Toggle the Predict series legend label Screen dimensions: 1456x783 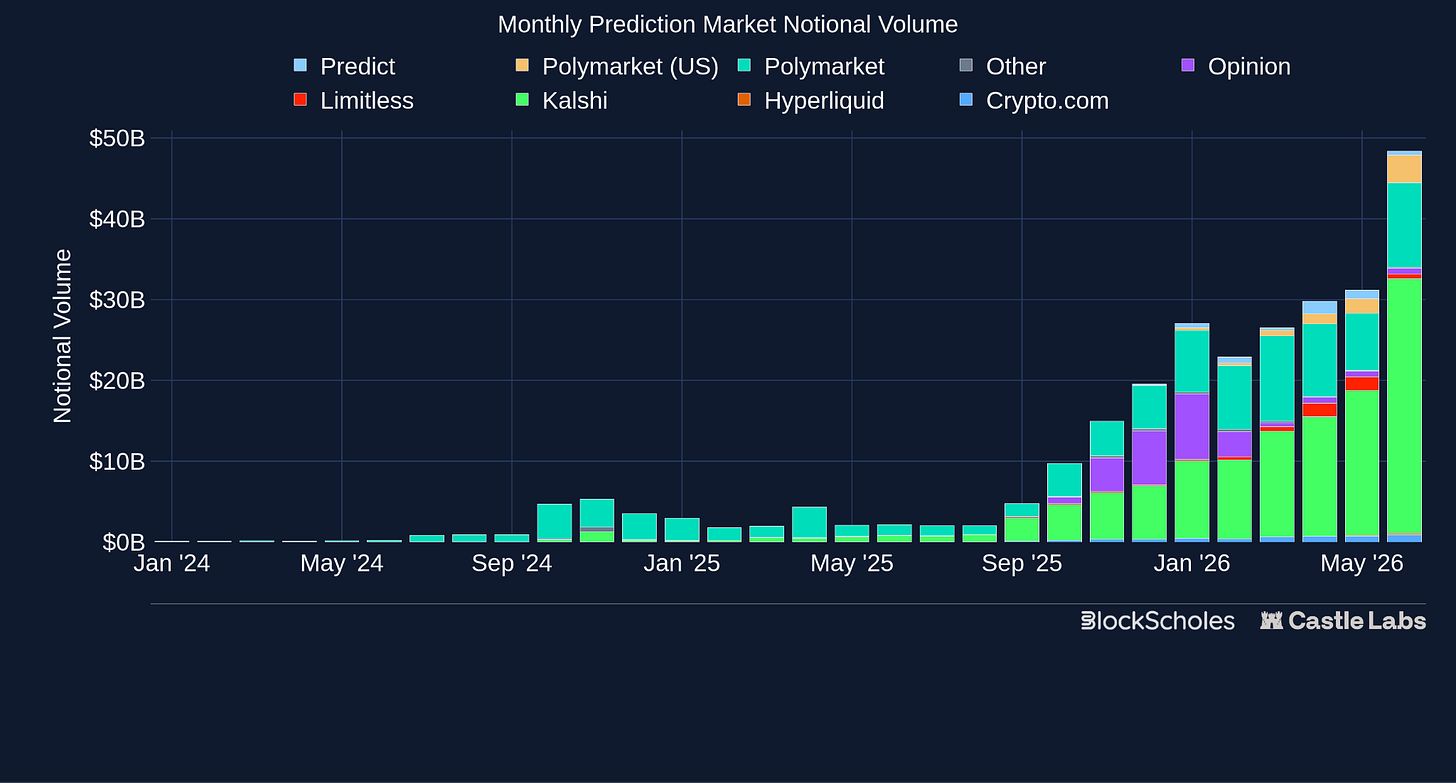[x=357, y=66]
